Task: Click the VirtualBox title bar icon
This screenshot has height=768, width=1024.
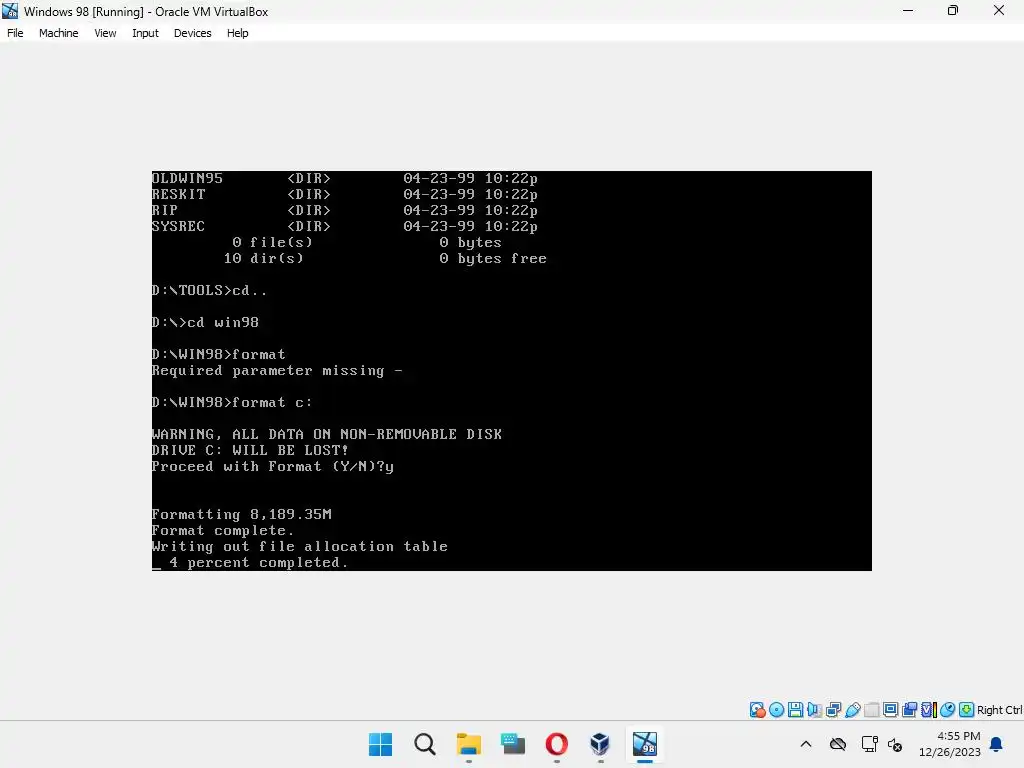Action: (x=10, y=11)
